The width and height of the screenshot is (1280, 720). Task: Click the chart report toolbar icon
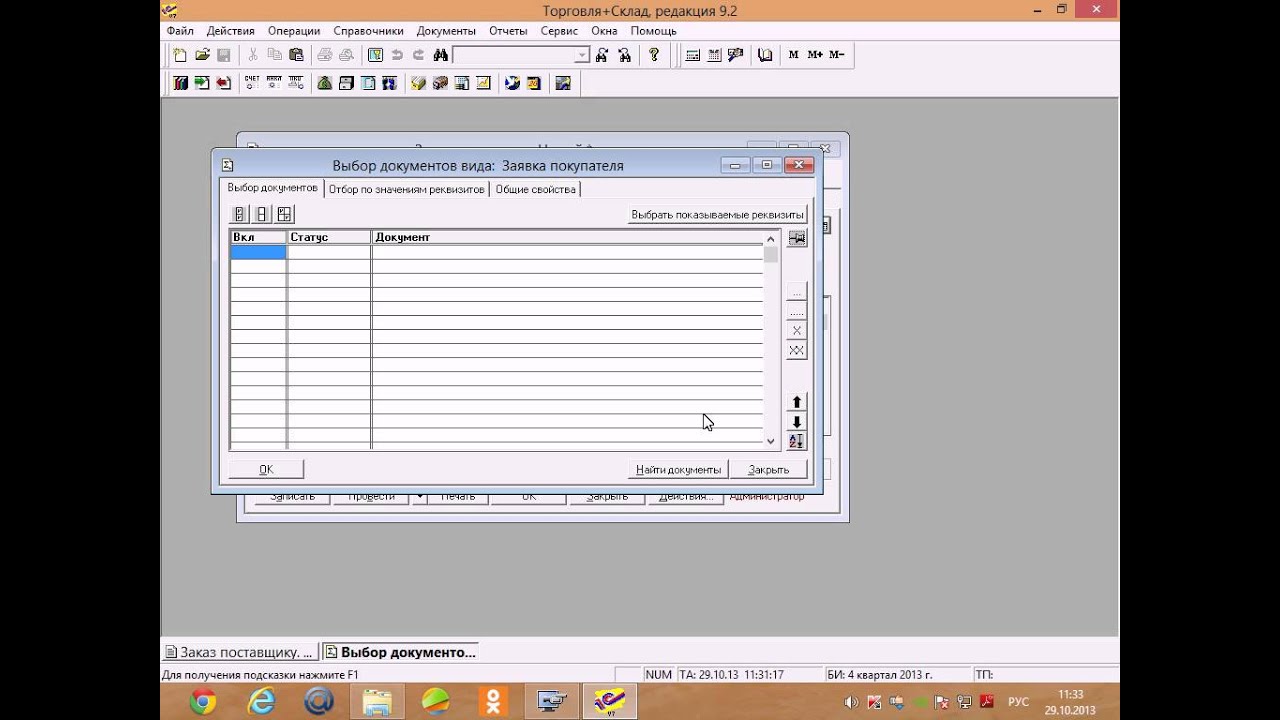click(484, 83)
